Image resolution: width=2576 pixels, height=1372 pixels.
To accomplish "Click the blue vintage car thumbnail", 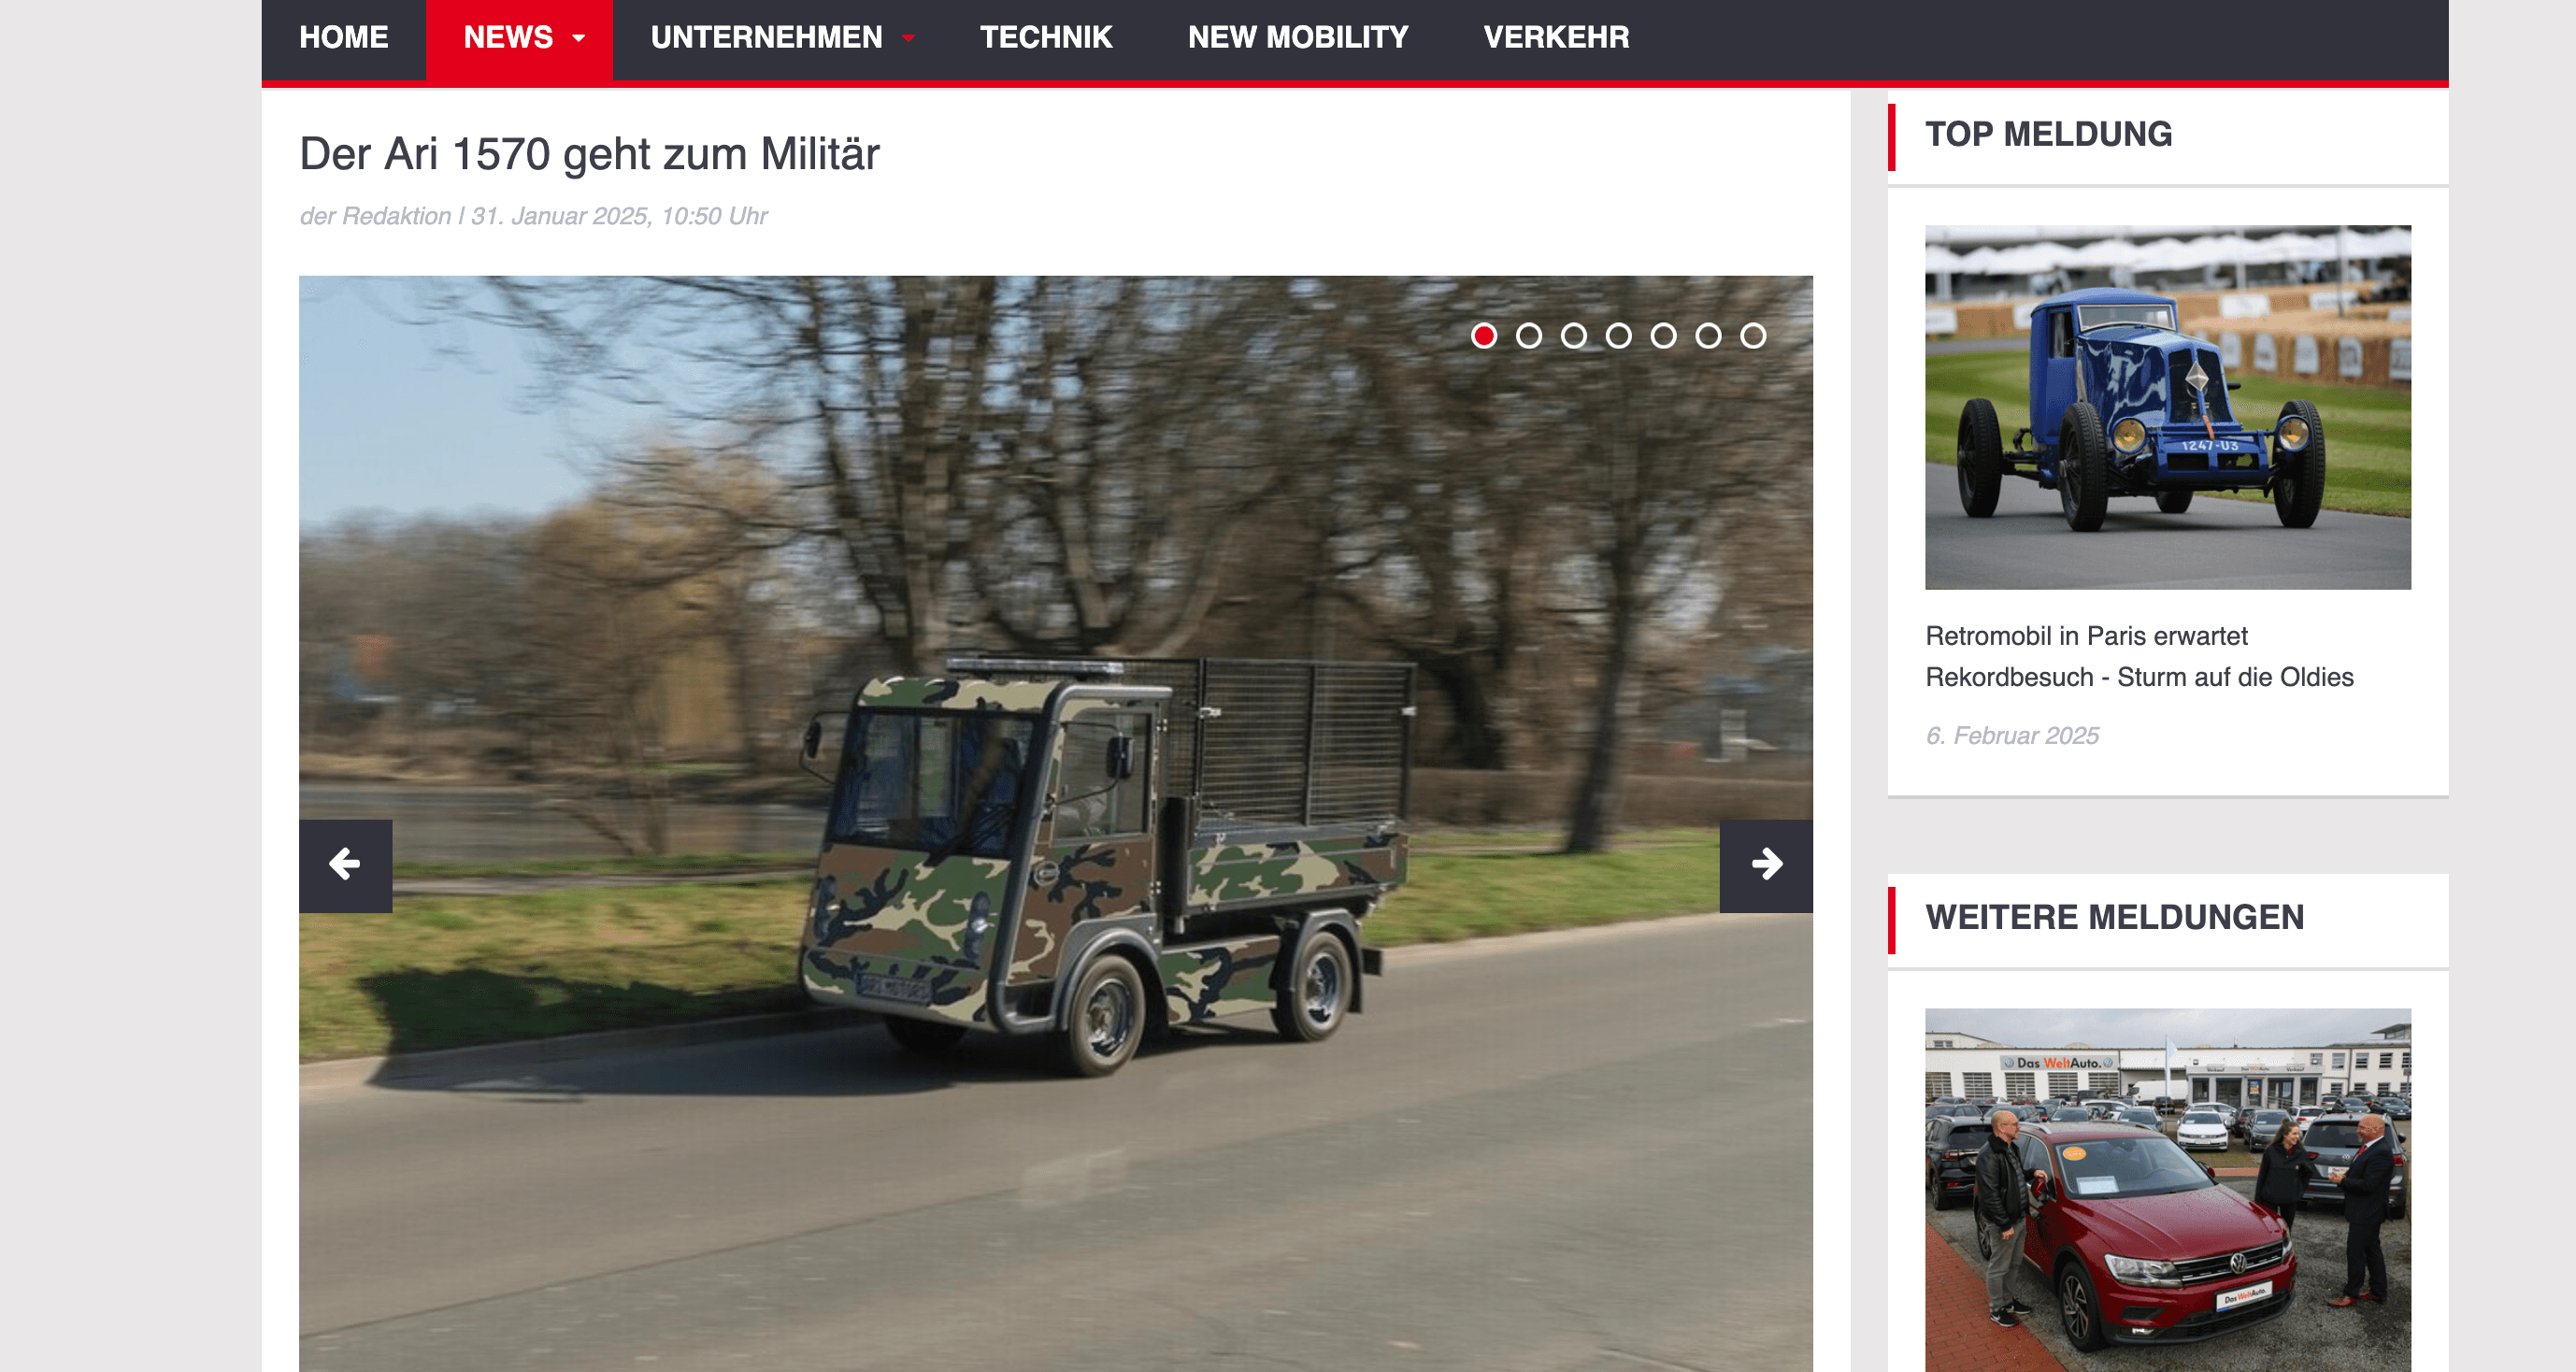I will pos(2167,407).
